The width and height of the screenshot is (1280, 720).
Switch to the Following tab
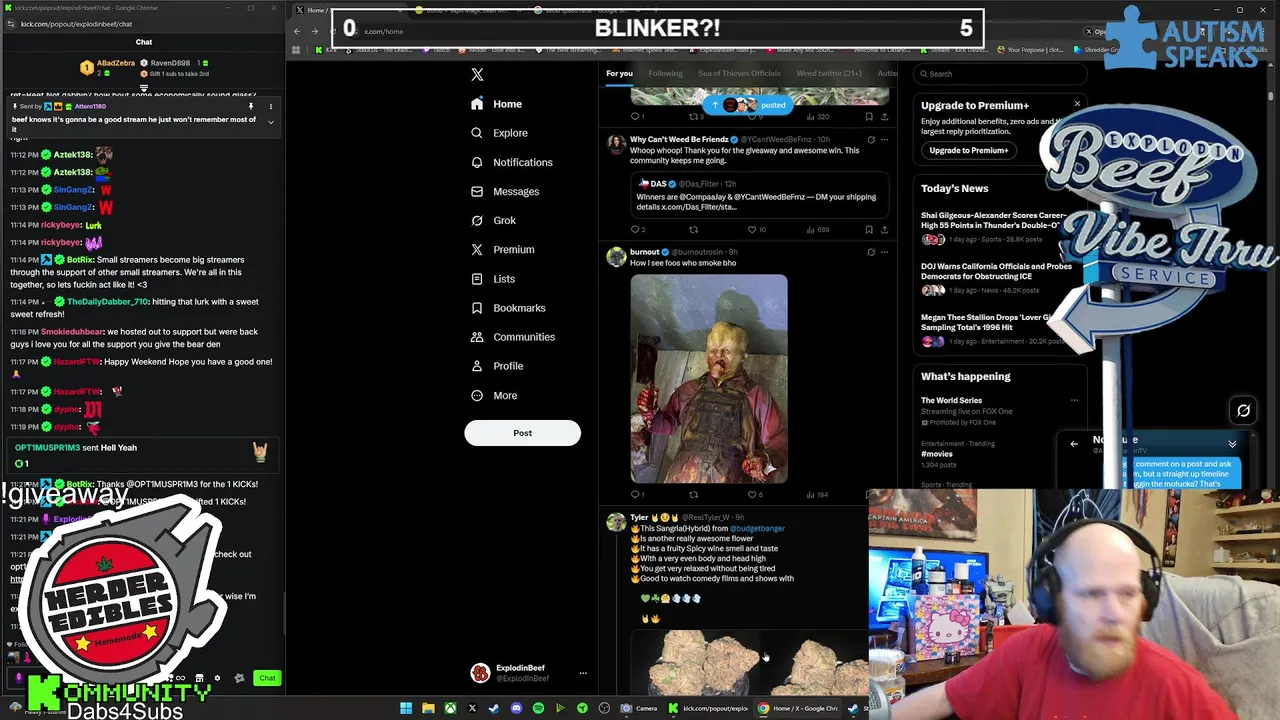click(665, 73)
